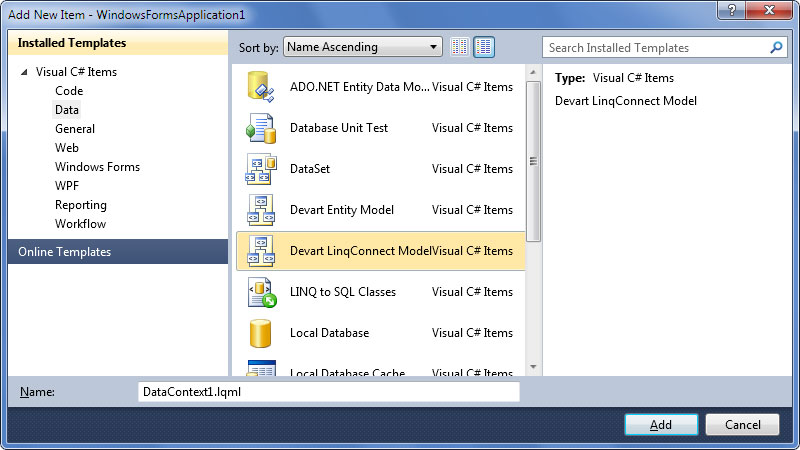
Task: Open the Help question mark button
Action: [731, 10]
